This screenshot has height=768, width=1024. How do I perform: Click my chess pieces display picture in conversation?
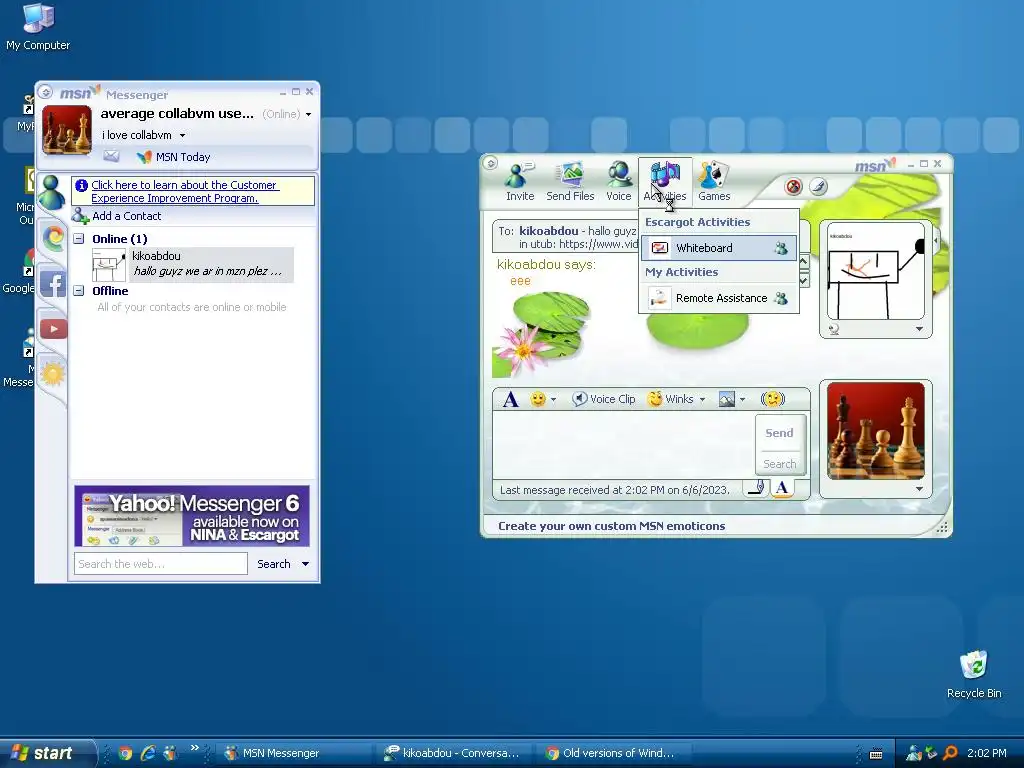coord(875,431)
